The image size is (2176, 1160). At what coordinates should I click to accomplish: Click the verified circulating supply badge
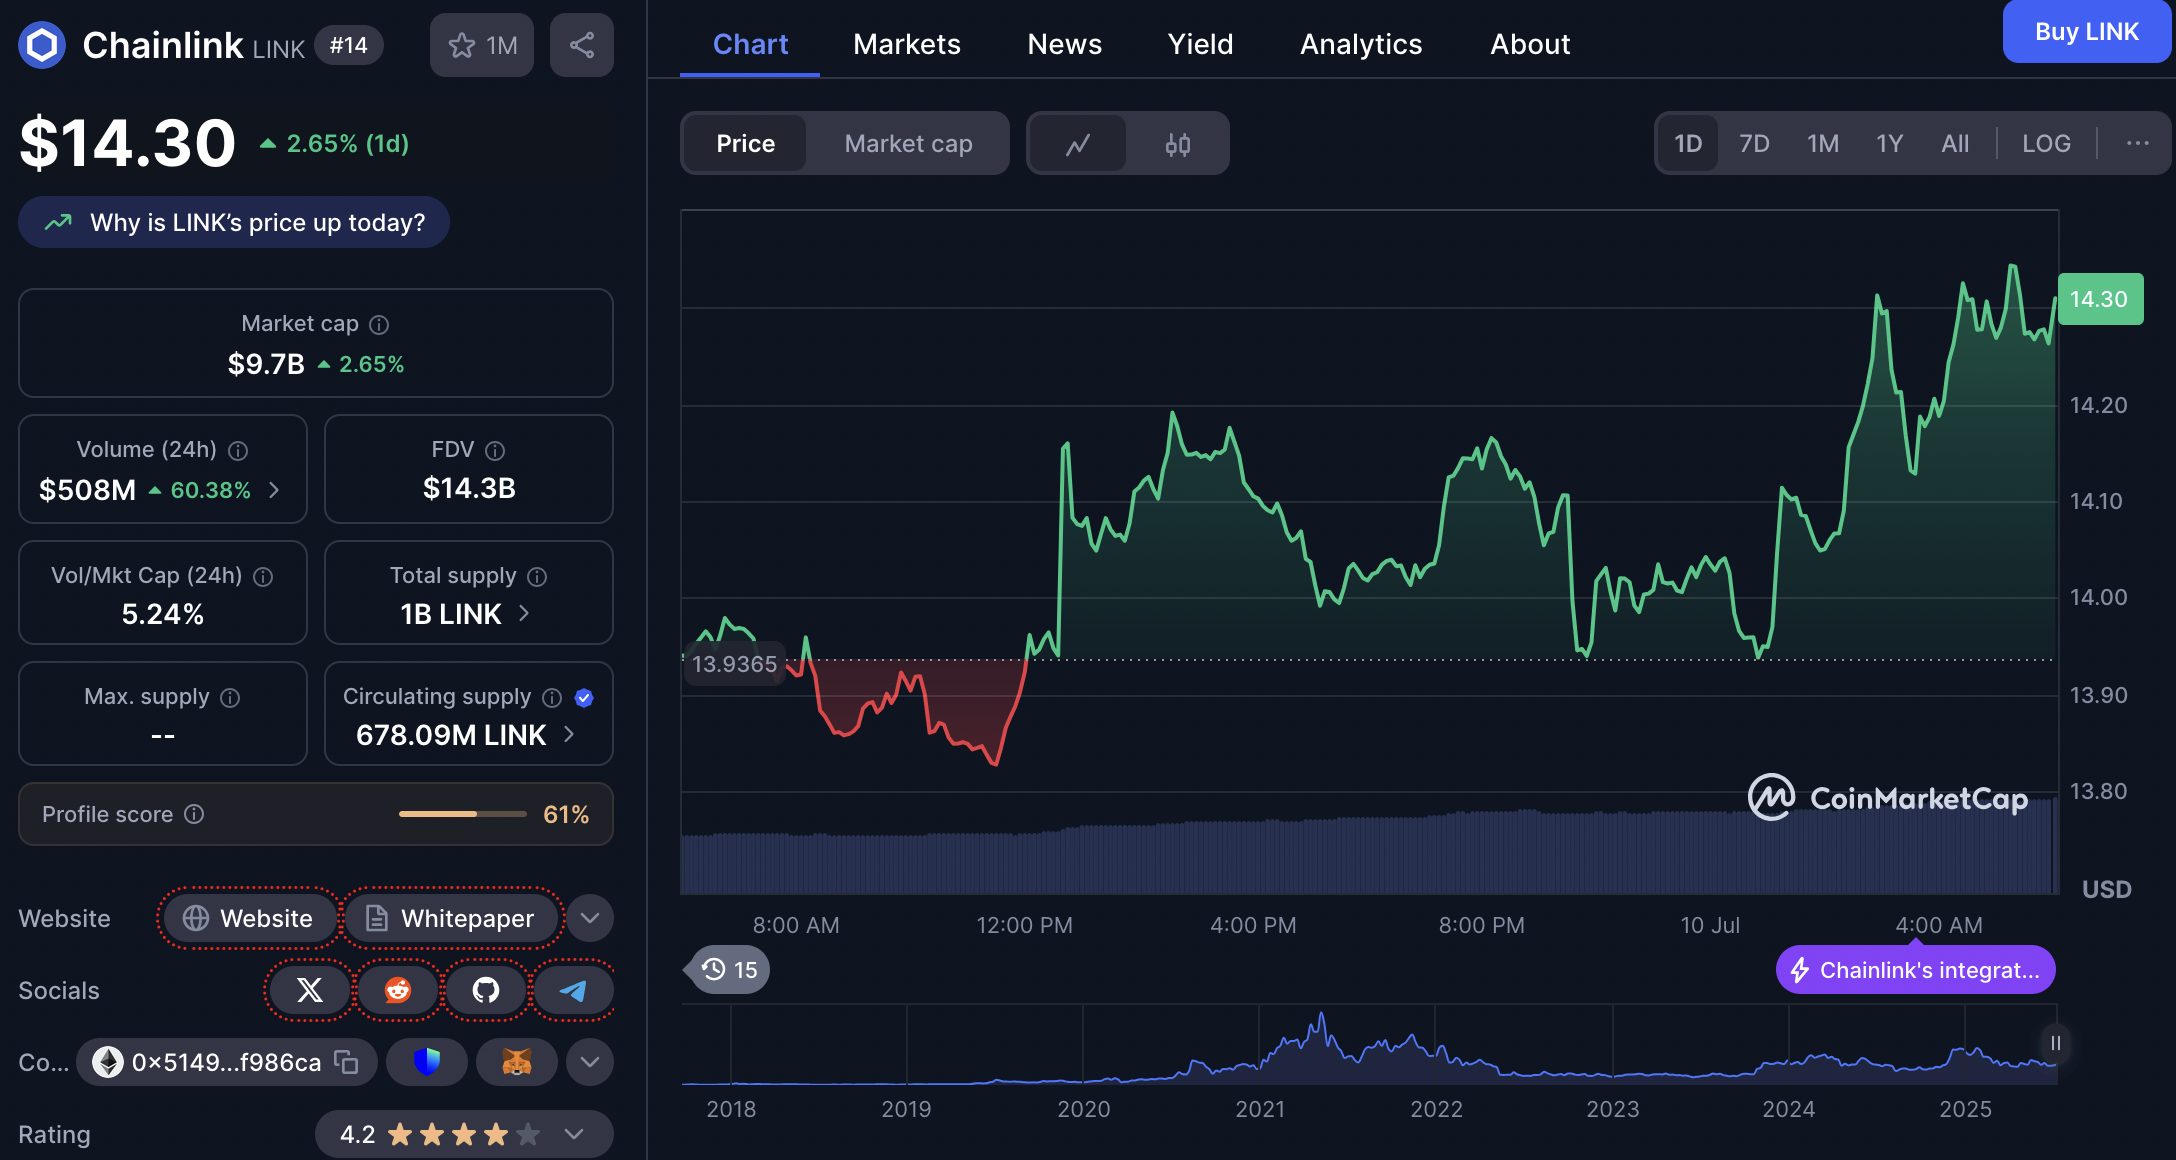pyautogui.click(x=584, y=697)
